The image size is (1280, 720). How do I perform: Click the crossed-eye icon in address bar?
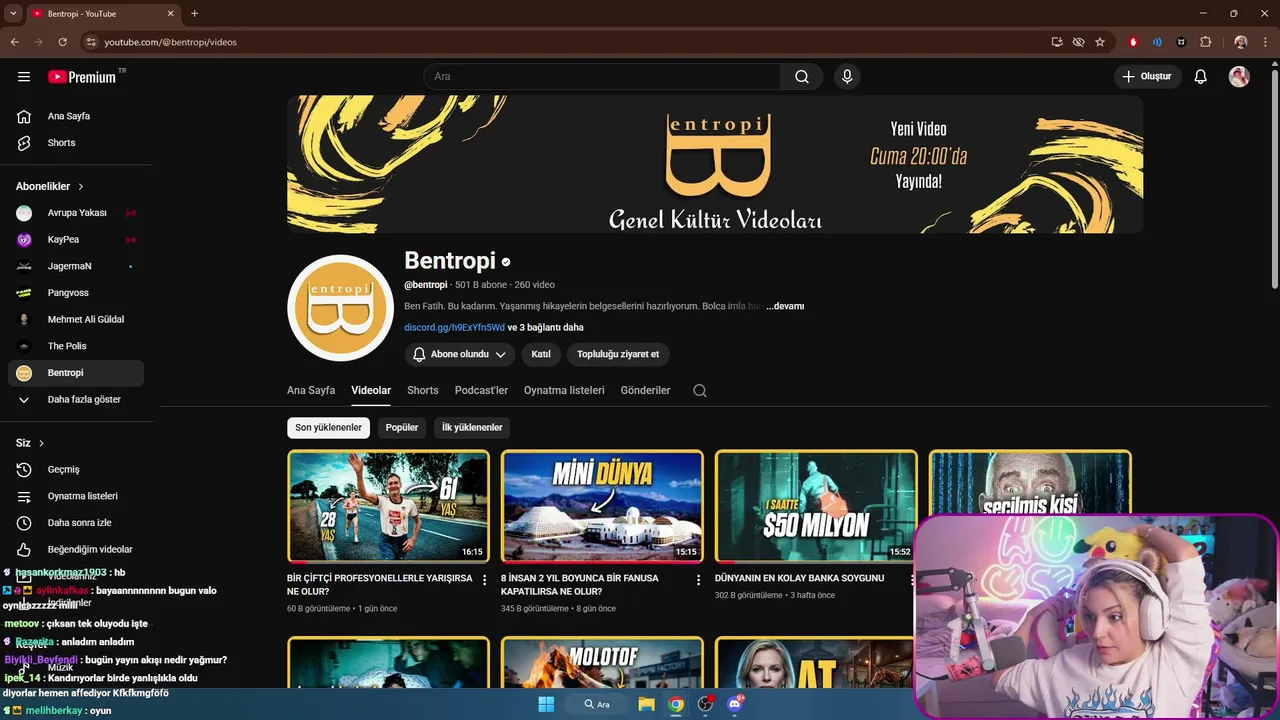coord(1078,42)
